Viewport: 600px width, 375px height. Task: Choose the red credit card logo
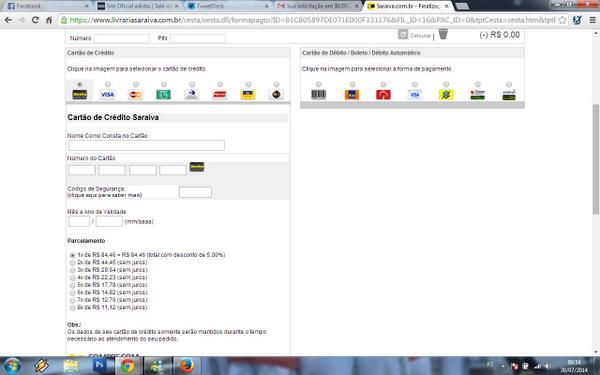(x=220, y=94)
